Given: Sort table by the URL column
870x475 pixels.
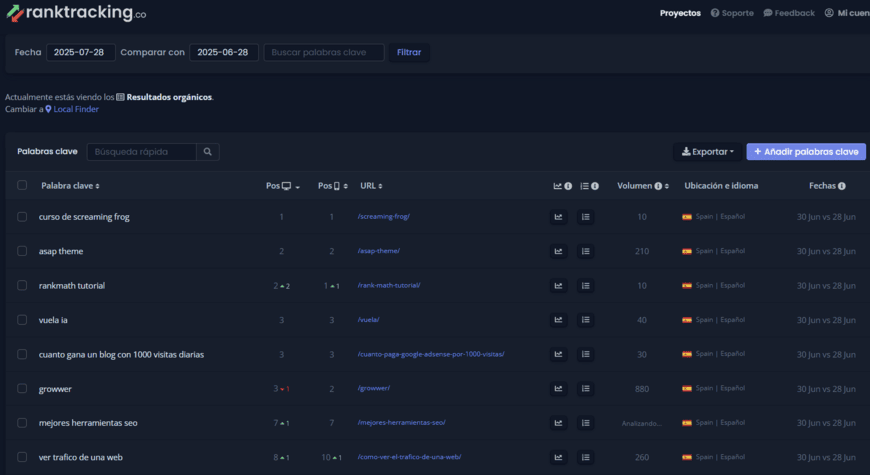Looking at the screenshot, I should point(371,186).
